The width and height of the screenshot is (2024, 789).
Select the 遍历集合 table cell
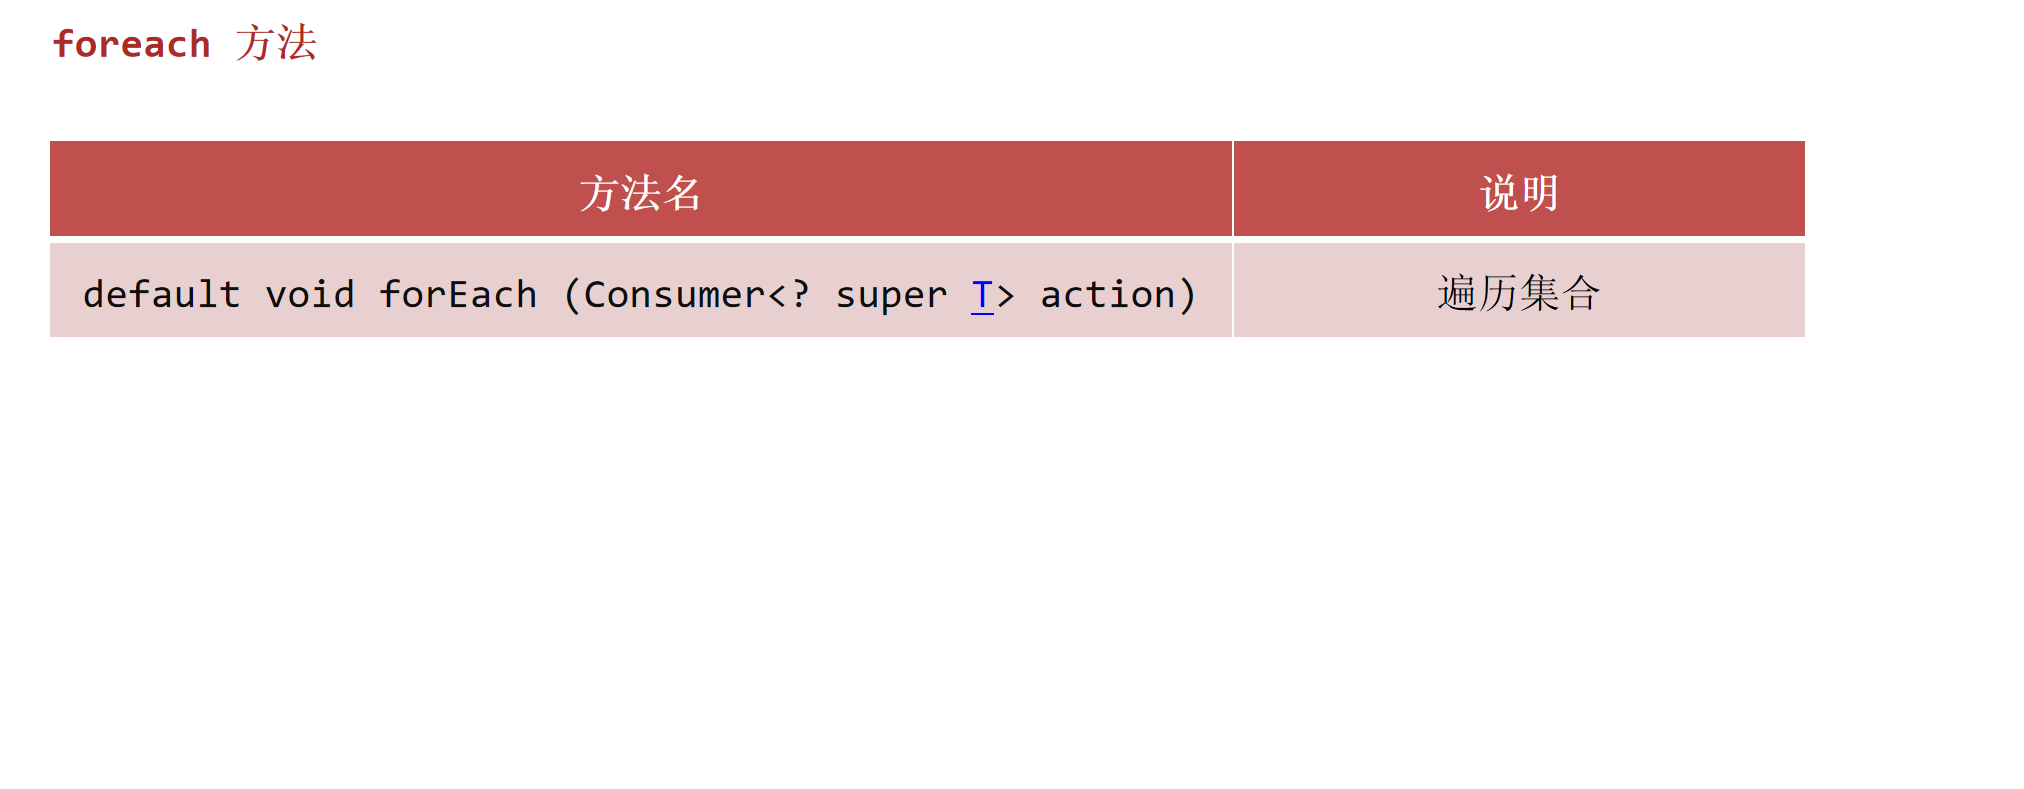point(1519,290)
